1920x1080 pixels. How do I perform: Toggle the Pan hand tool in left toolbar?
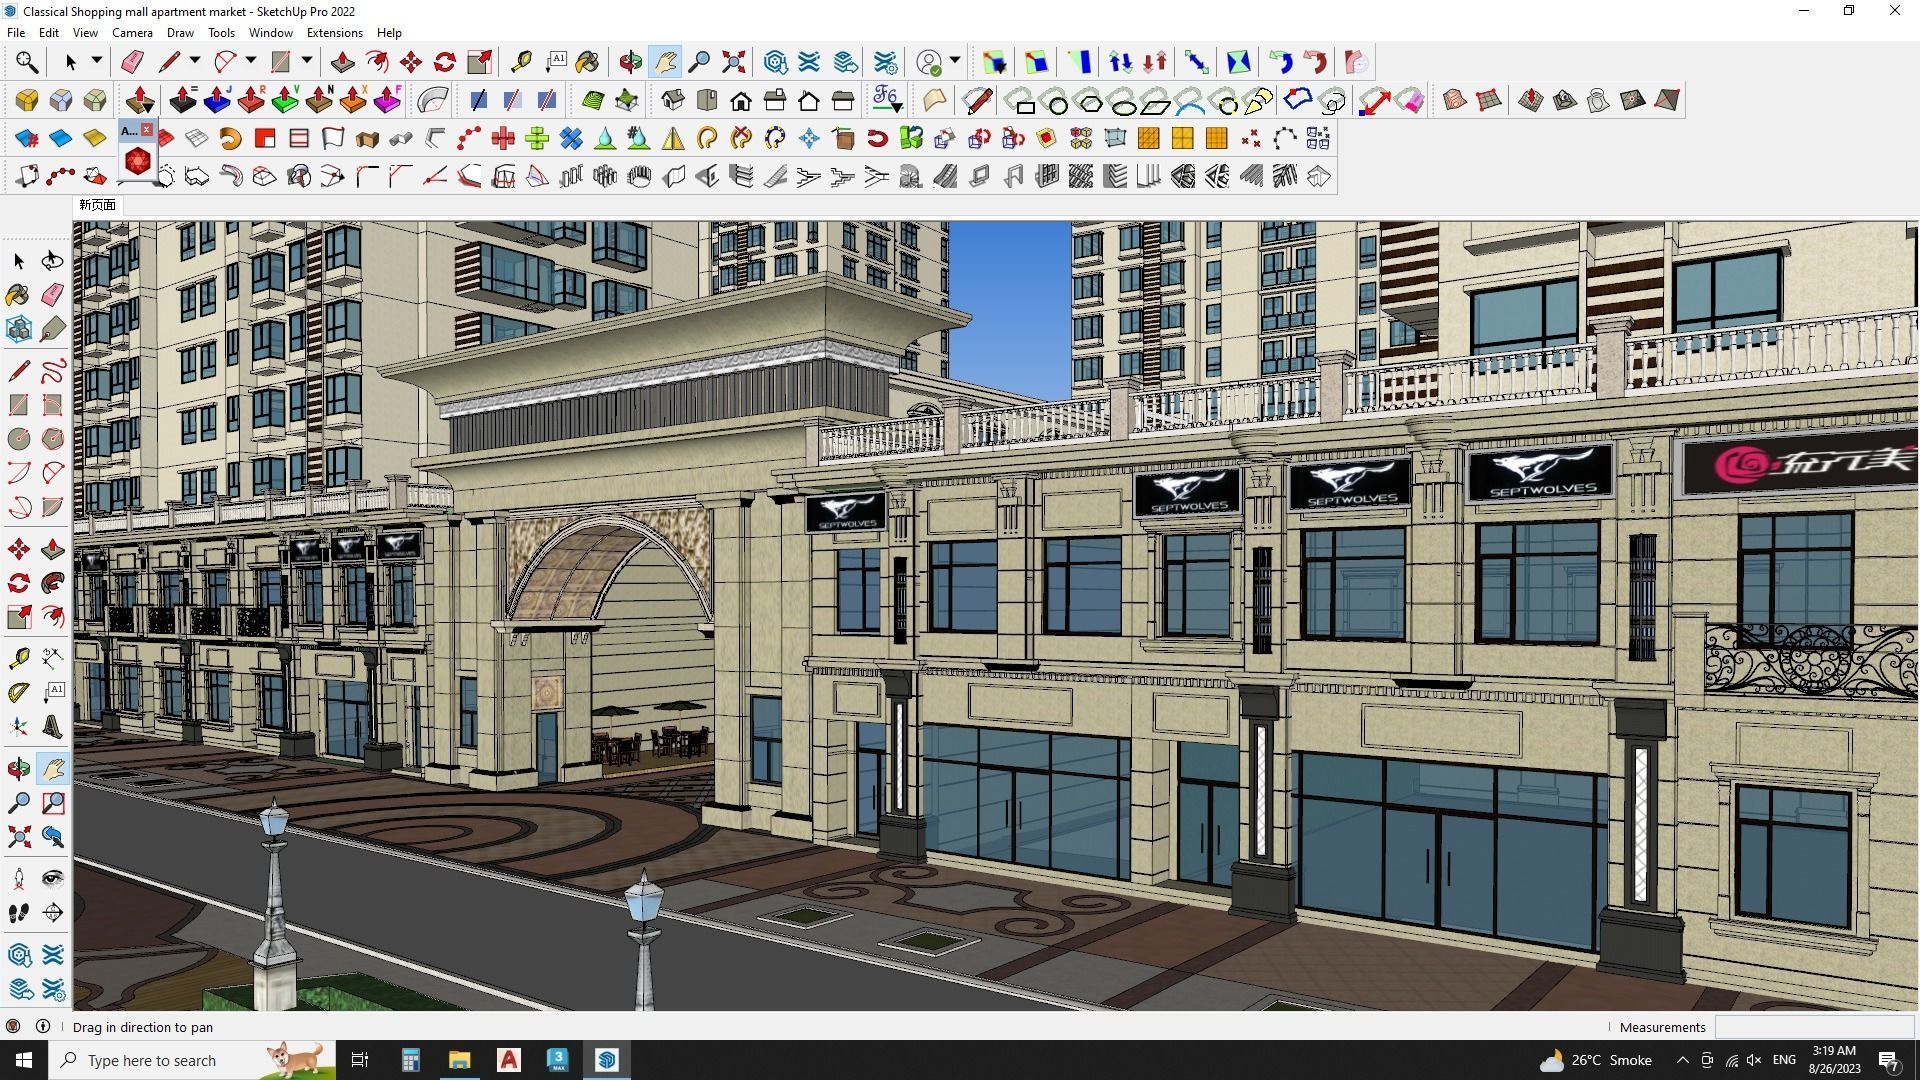click(x=53, y=768)
